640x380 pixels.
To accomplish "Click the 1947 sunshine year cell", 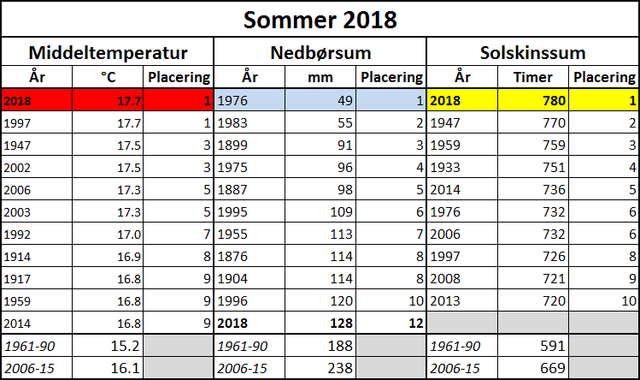I will coord(462,122).
